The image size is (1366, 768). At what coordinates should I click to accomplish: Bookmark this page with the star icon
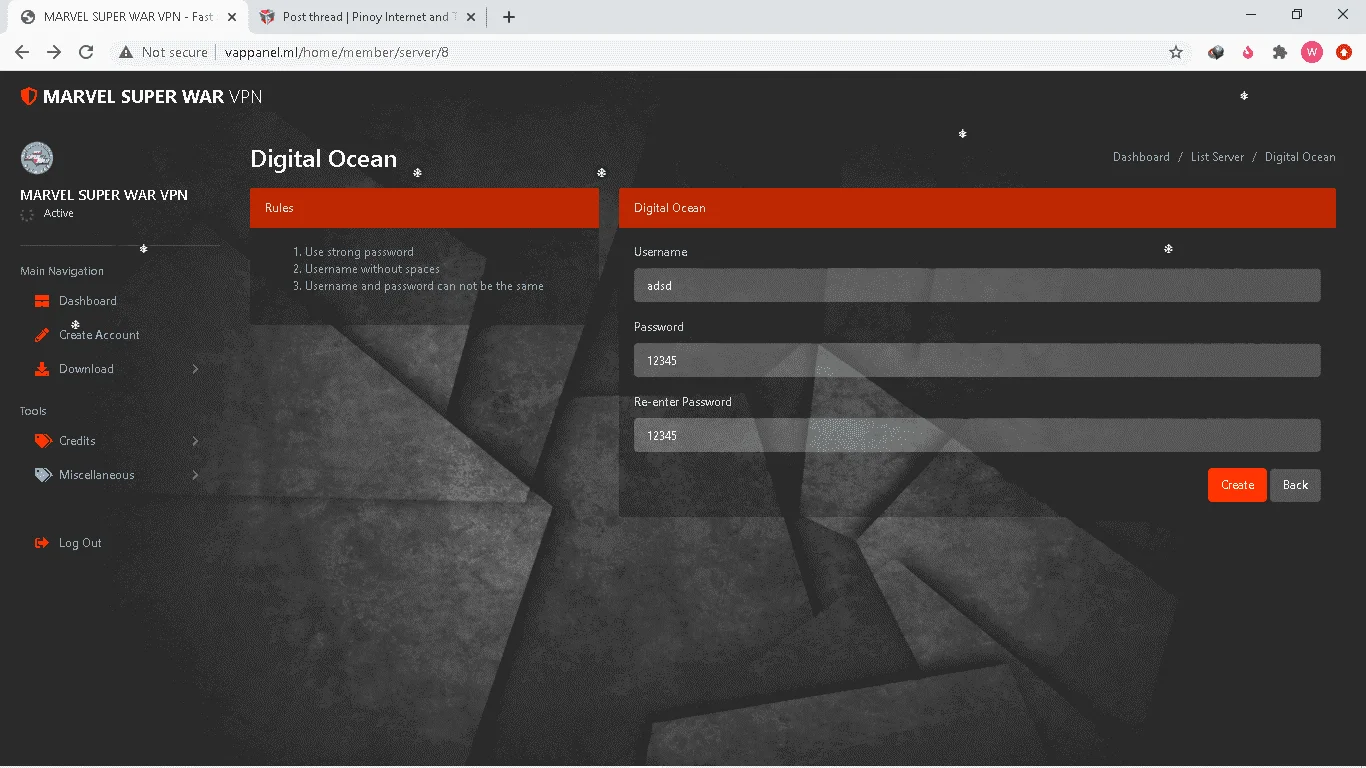[1176, 52]
